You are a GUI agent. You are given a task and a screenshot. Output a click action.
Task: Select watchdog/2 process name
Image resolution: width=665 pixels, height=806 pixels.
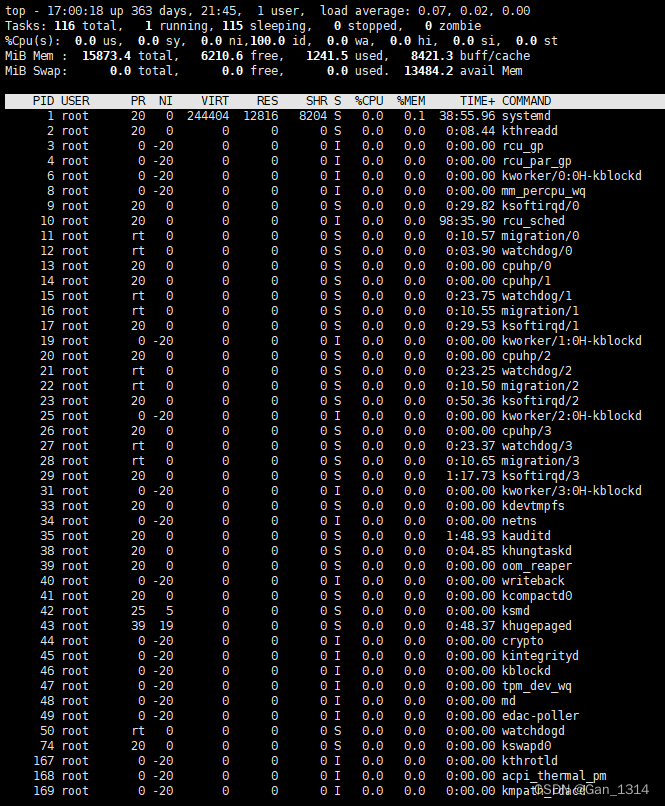(x=537, y=371)
